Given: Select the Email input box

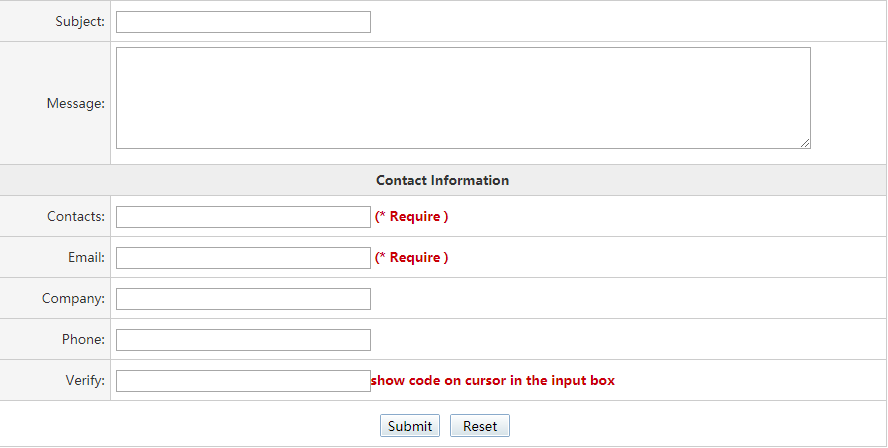Looking at the screenshot, I should (243, 258).
